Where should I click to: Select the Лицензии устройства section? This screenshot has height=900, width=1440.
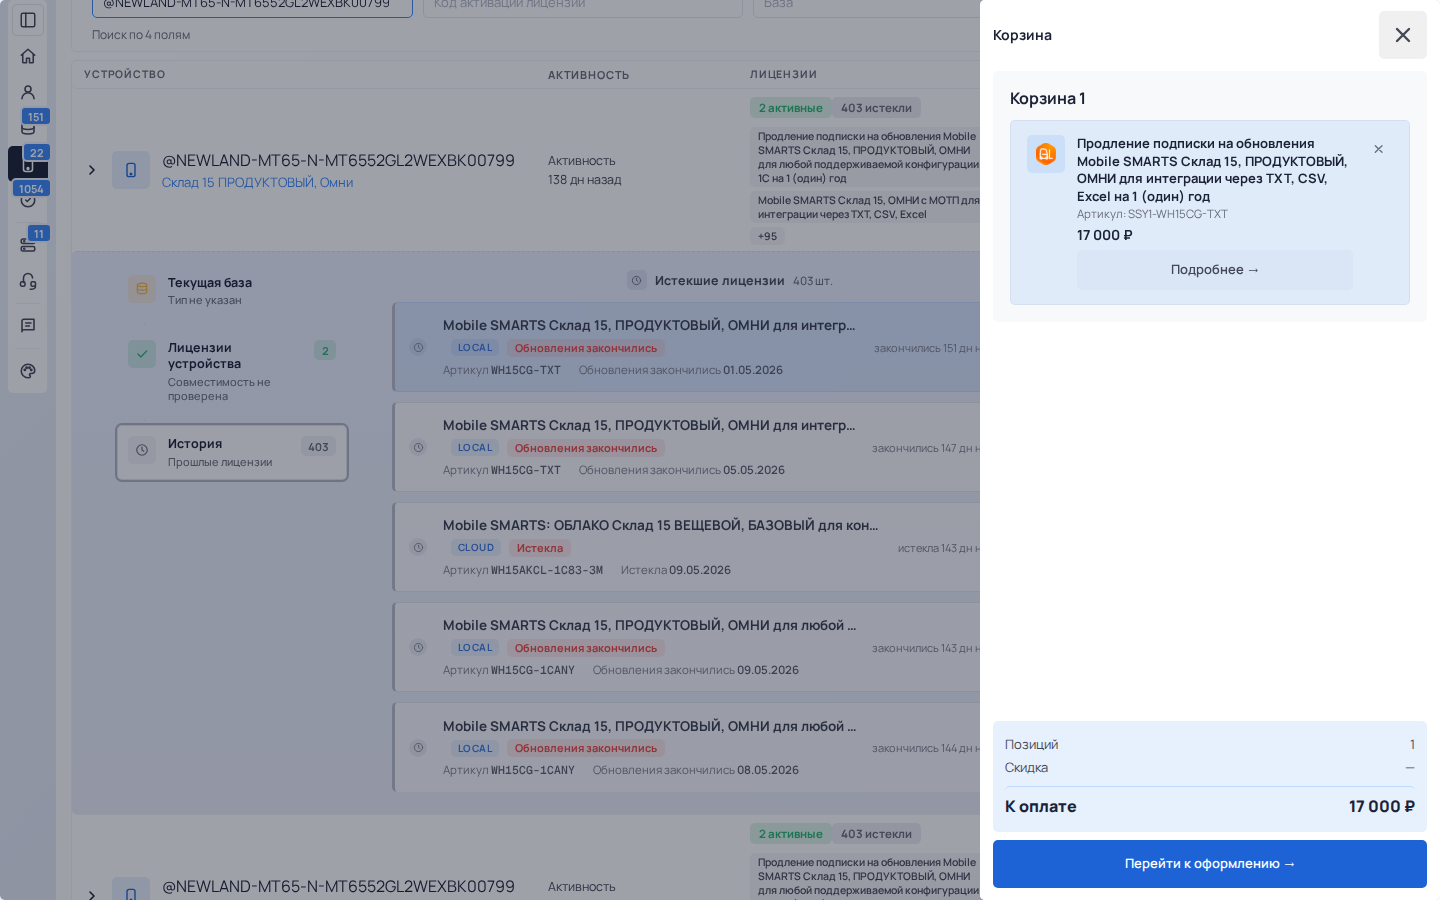pos(232,371)
